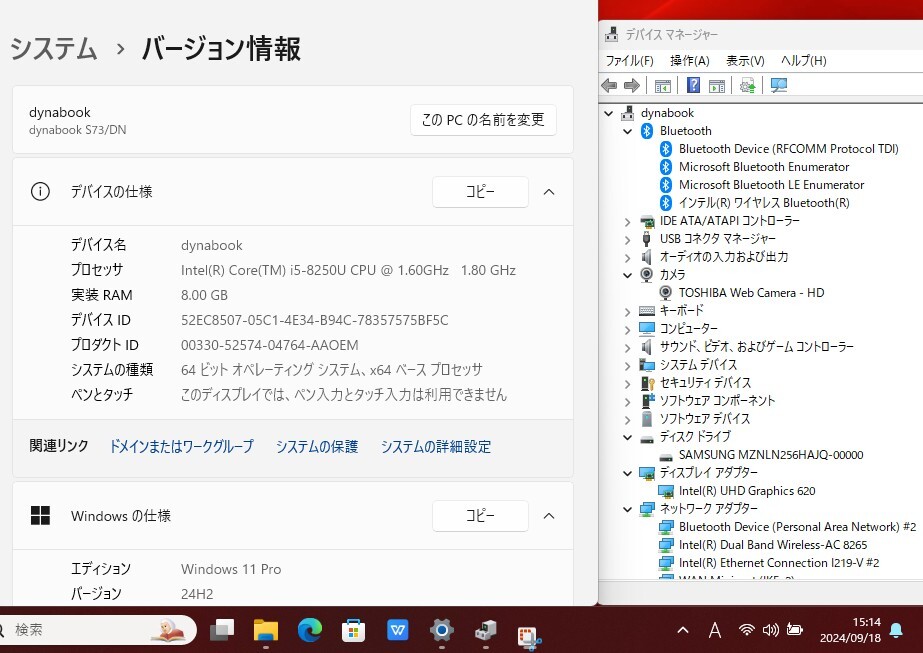Select Bluetooth Device (RFCOMM Protocol TDI) icon
This screenshot has height=653, width=923.
tap(666, 149)
